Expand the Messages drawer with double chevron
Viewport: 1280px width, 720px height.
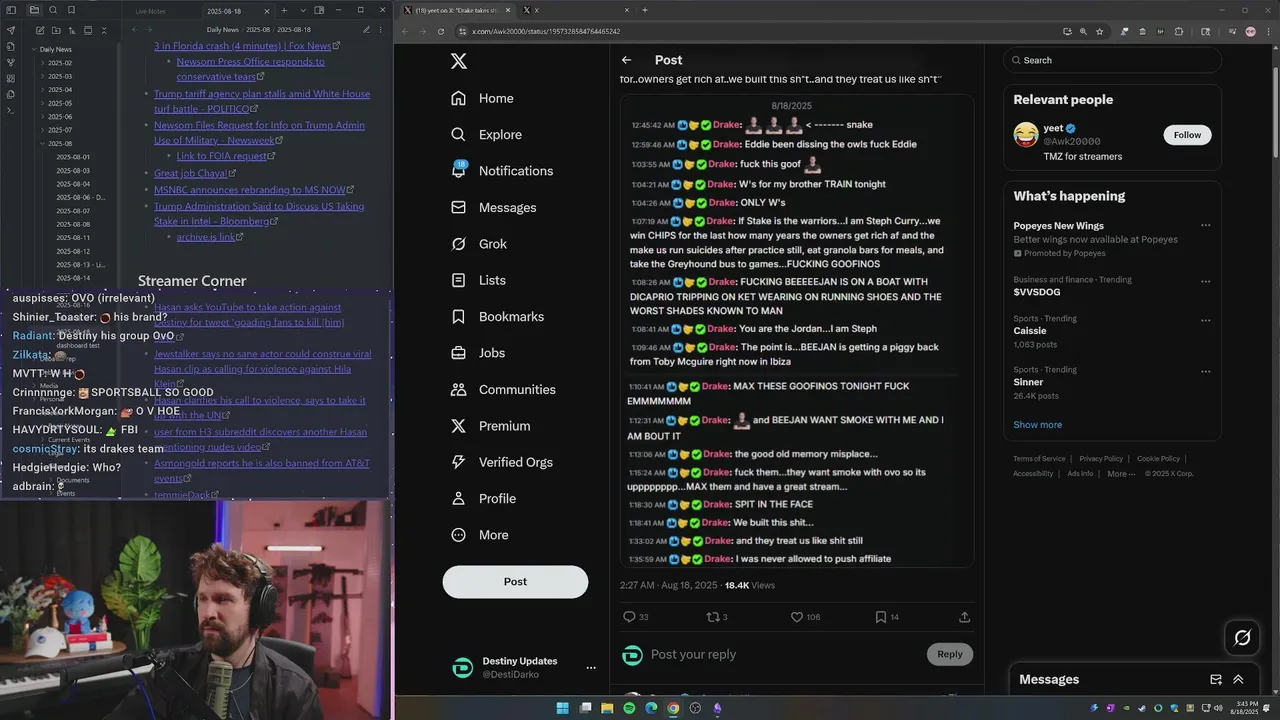(x=1238, y=679)
